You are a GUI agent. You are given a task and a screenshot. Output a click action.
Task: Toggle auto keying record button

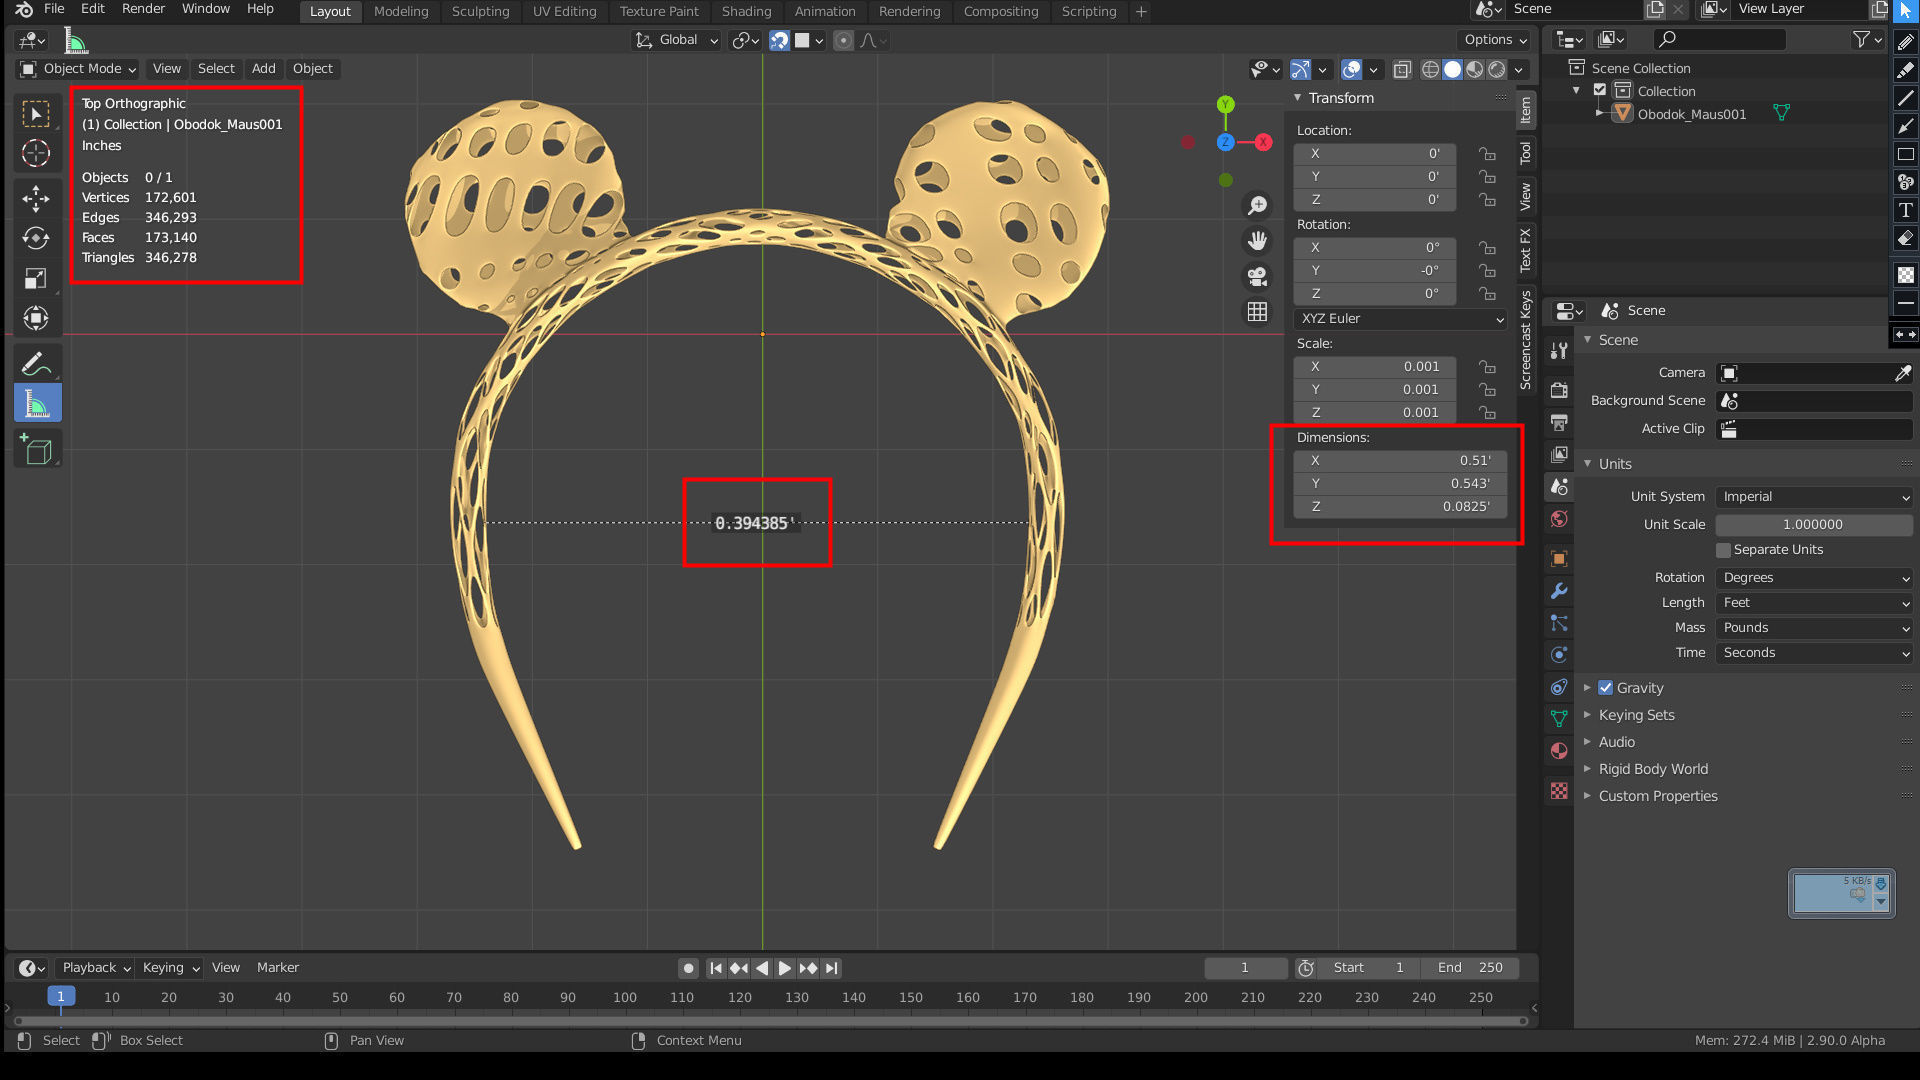688,968
